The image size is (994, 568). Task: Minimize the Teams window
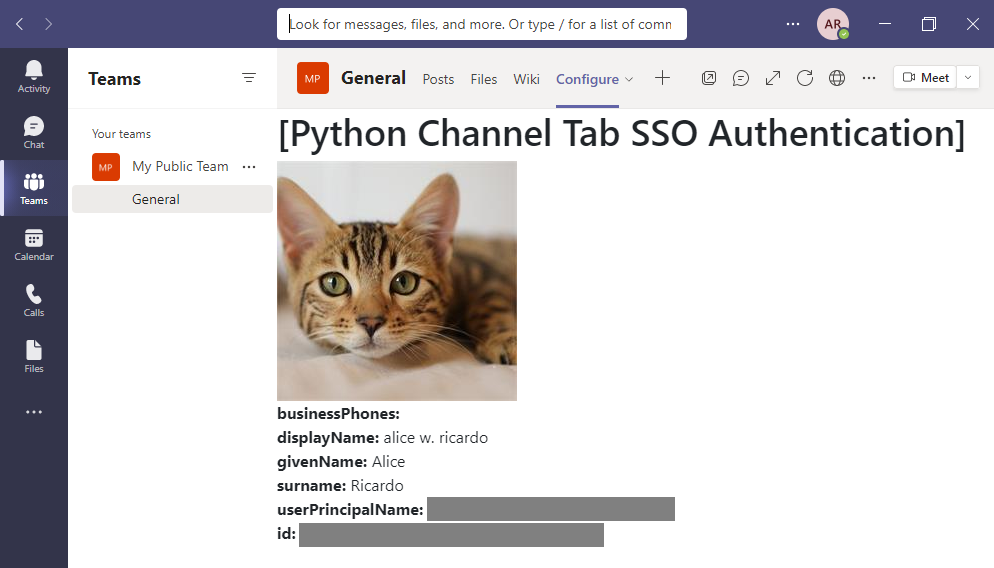(x=885, y=24)
